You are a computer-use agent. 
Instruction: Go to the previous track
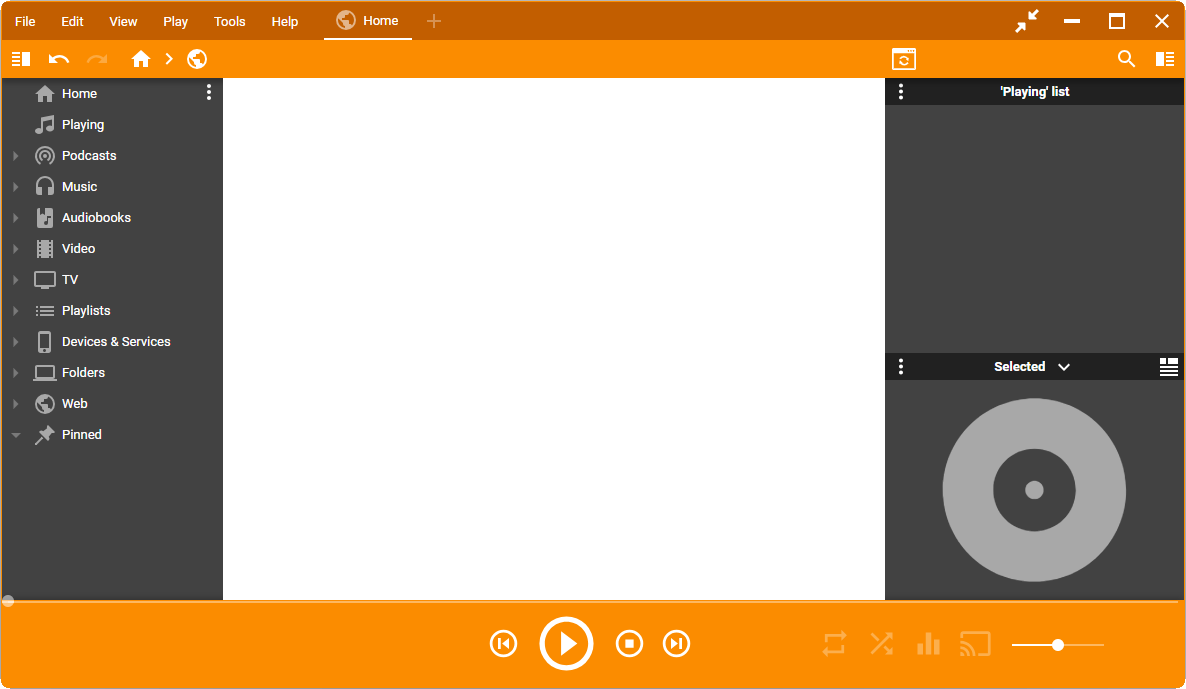504,643
